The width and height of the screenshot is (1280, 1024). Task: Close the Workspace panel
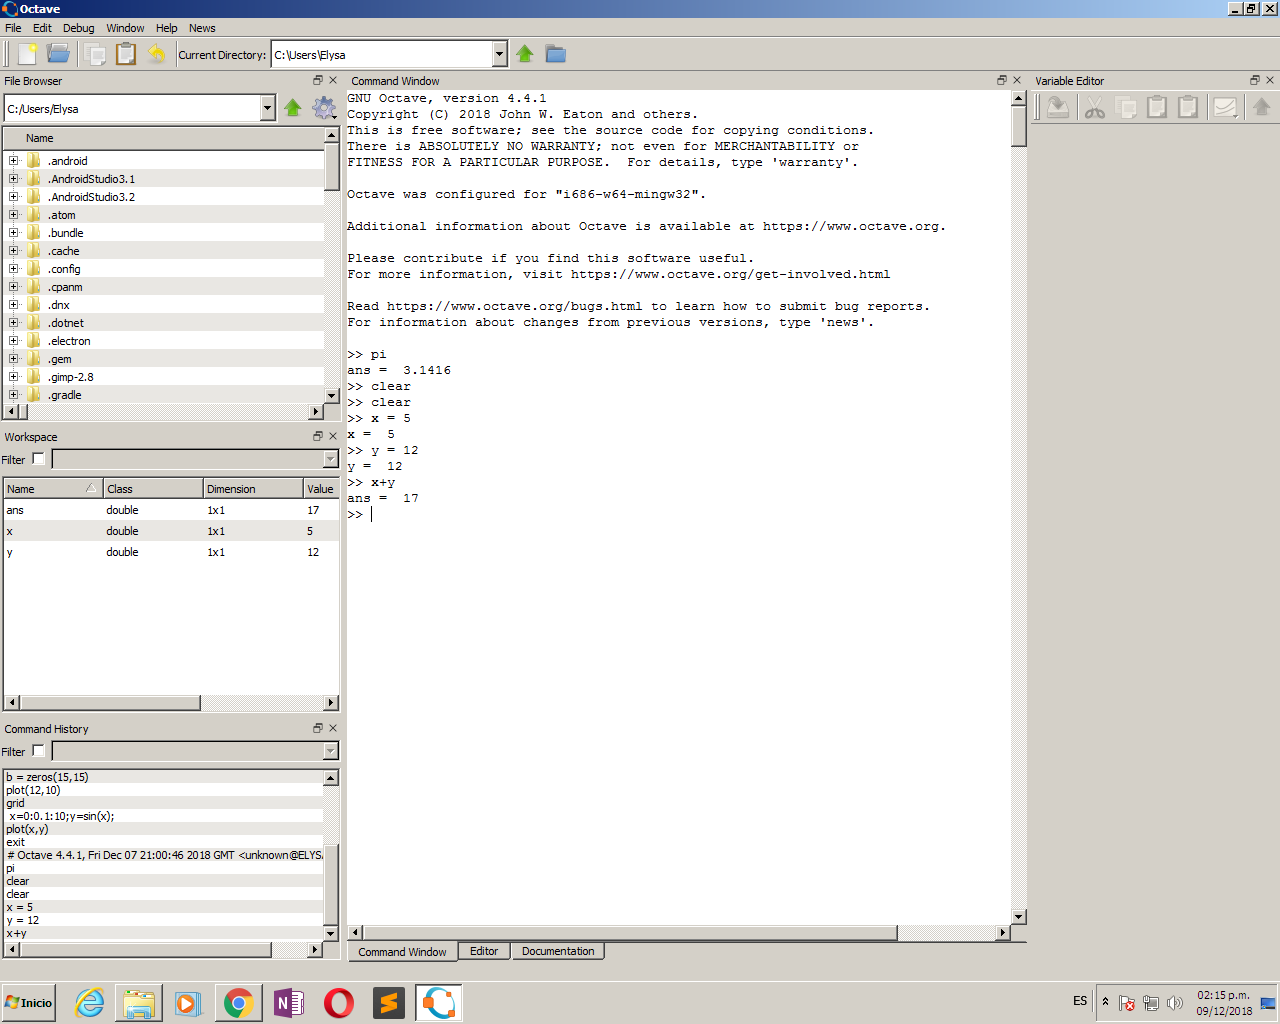tap(333, 436)
